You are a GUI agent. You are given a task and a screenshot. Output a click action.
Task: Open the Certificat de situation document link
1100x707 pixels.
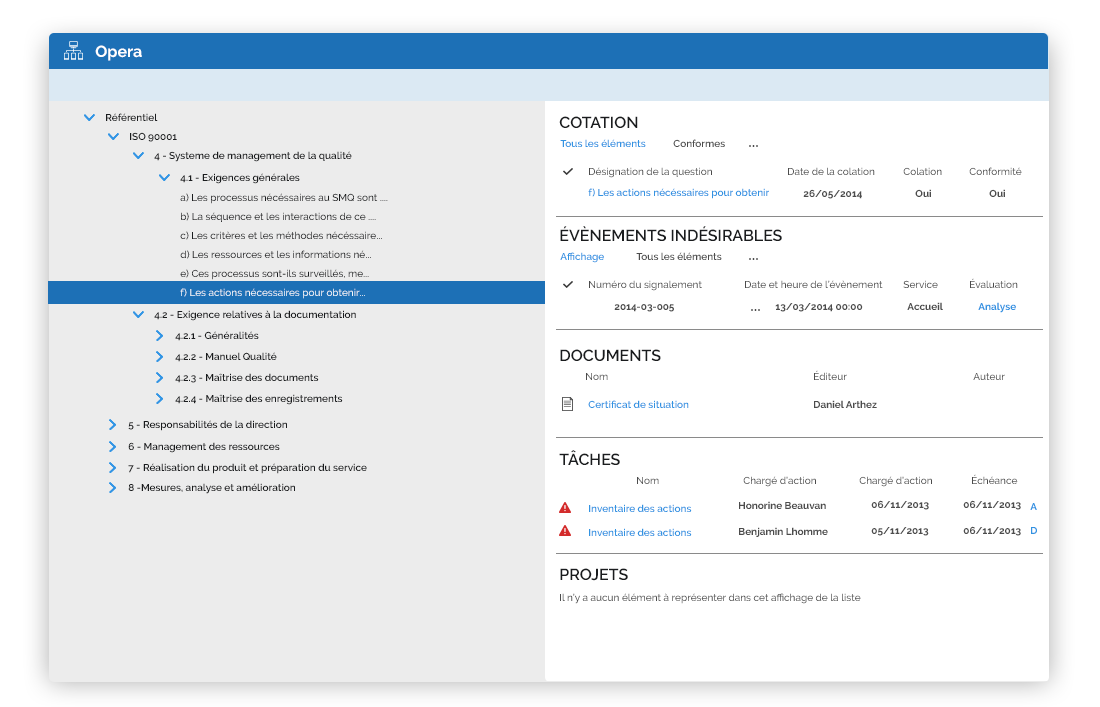coord(638,405)
